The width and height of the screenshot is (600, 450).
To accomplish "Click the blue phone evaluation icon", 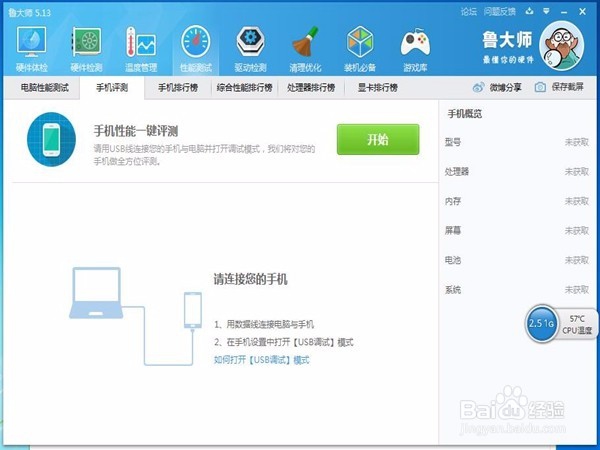I will tap(51, 139).
